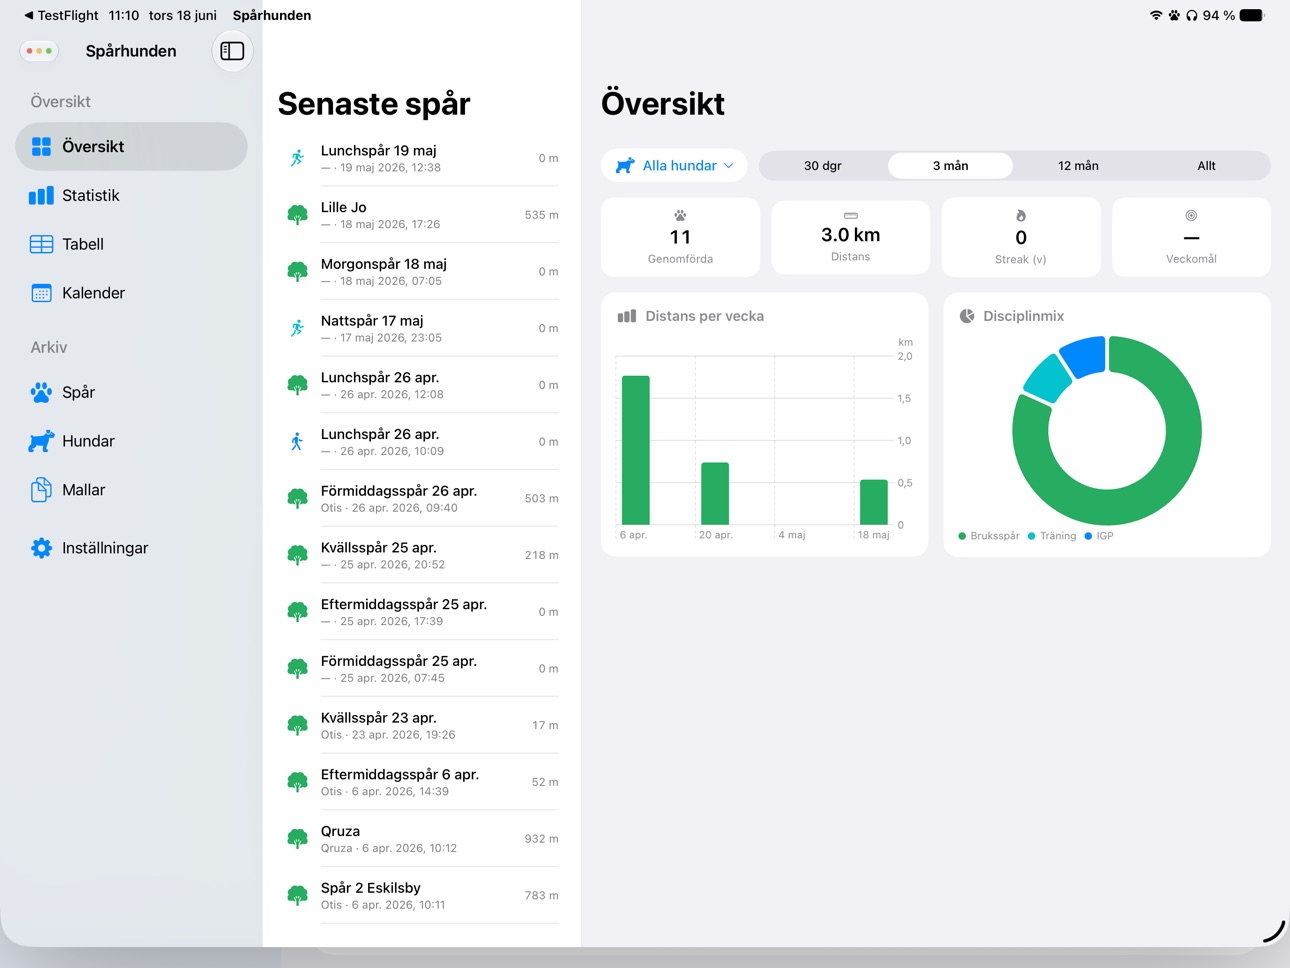
Task: Open the Lunchspår 19 maj track
Action: (x=421, y=158)
